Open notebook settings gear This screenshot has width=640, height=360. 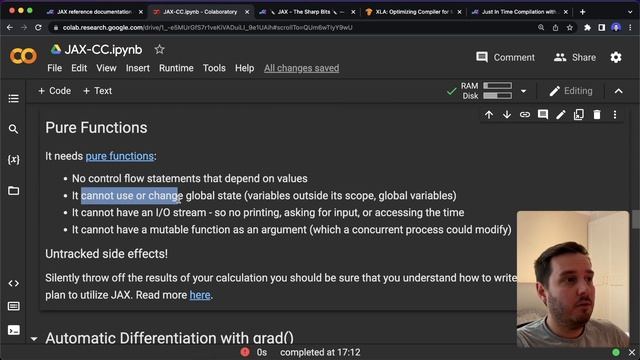coord(616,57)
